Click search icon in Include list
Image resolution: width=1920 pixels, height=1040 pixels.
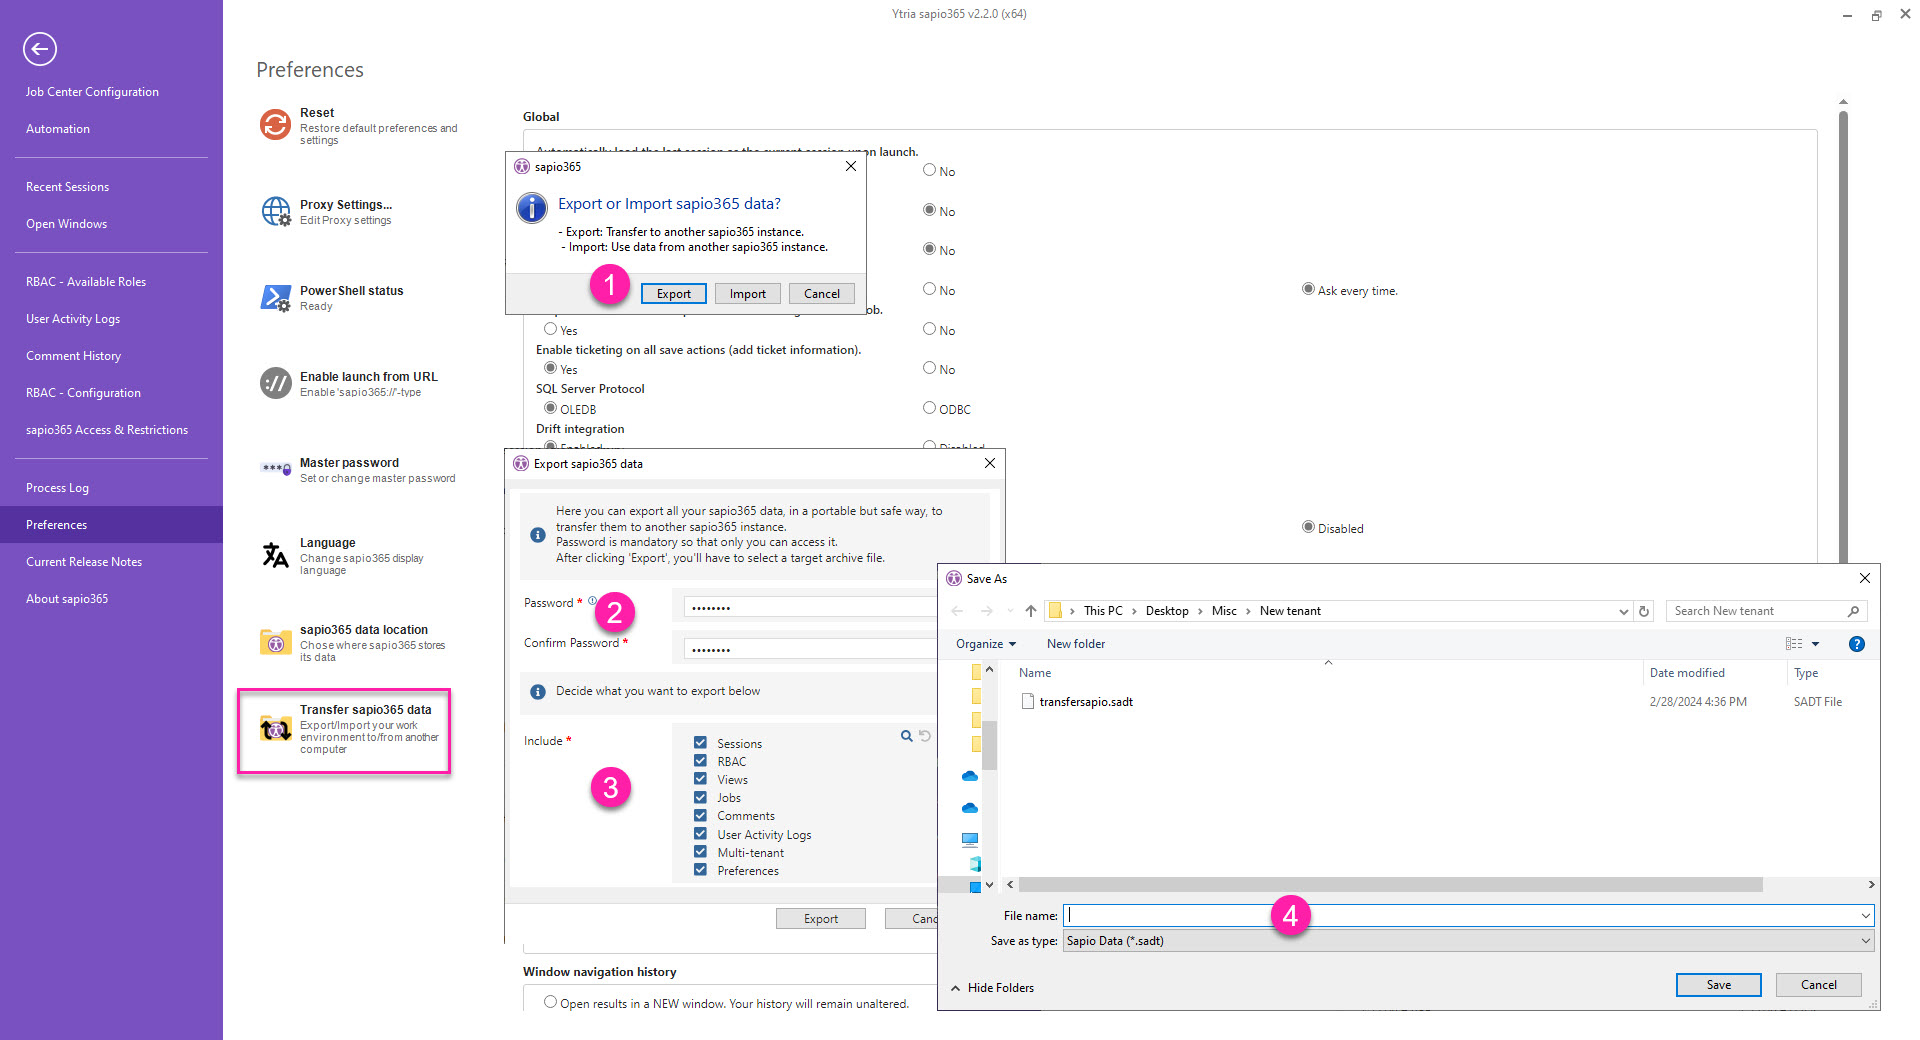click(x=906, y=736)
